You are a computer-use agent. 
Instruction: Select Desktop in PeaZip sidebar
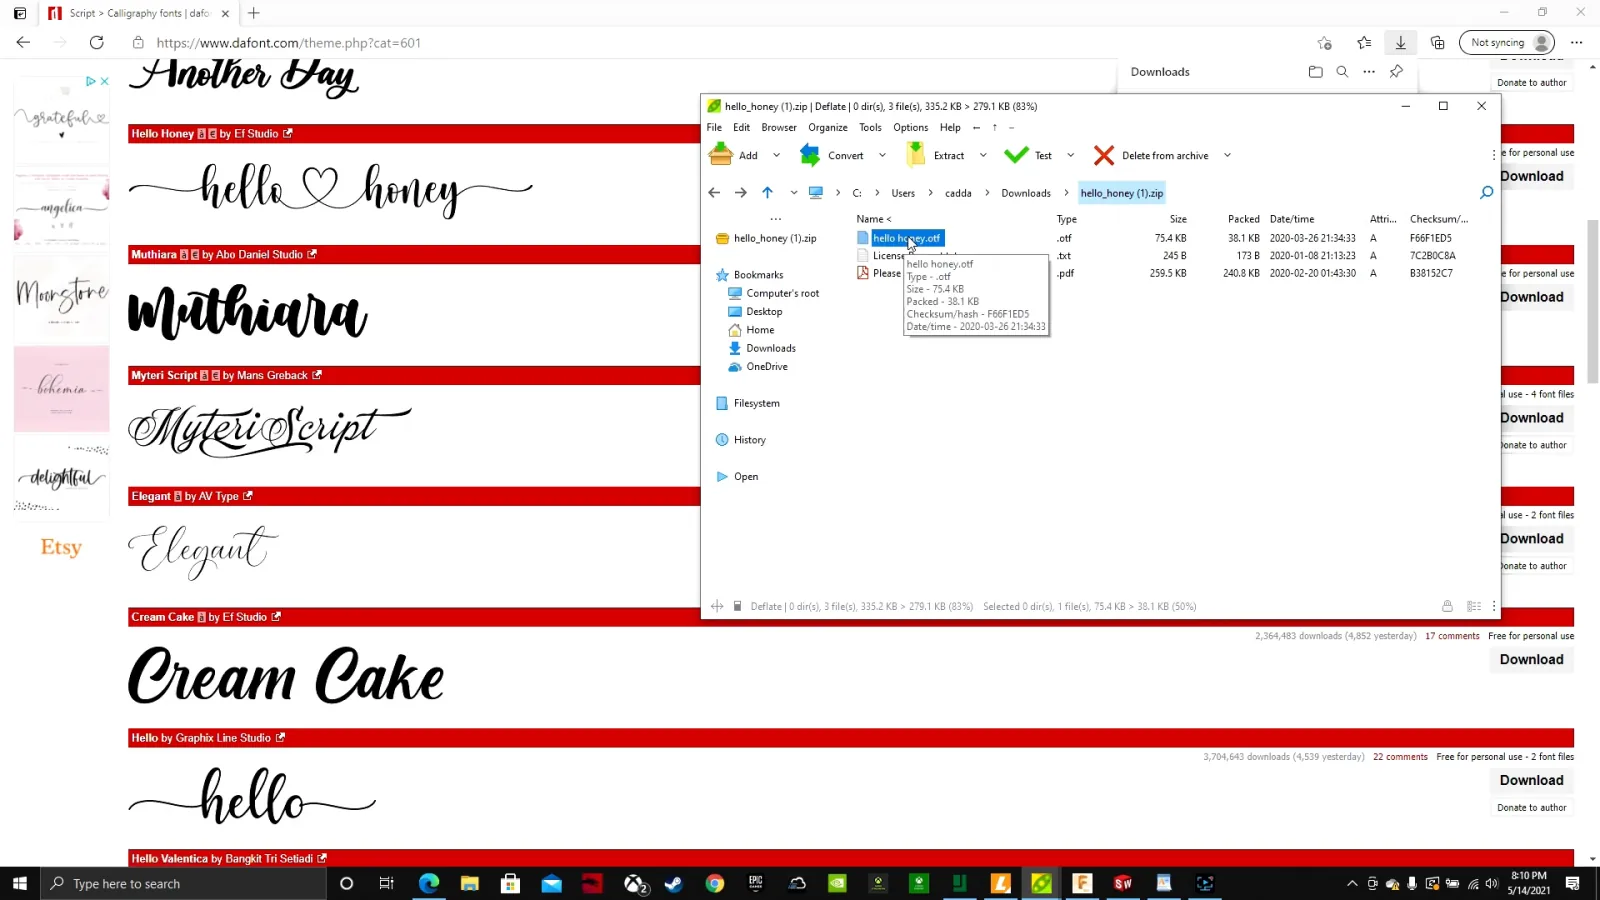point(764,312)
